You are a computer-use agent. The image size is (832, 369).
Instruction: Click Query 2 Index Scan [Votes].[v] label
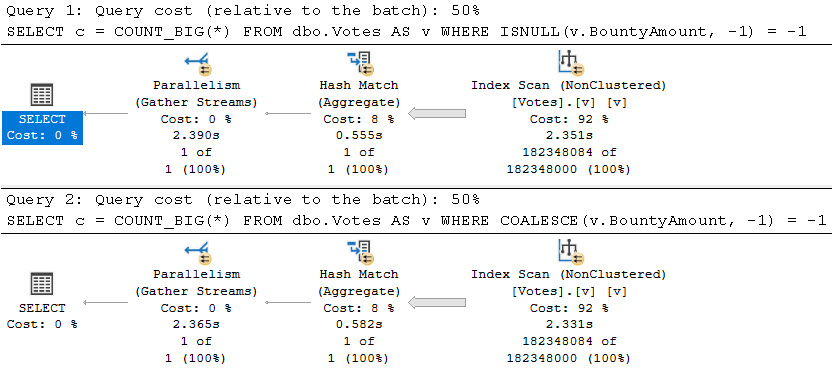pos(569,291)
